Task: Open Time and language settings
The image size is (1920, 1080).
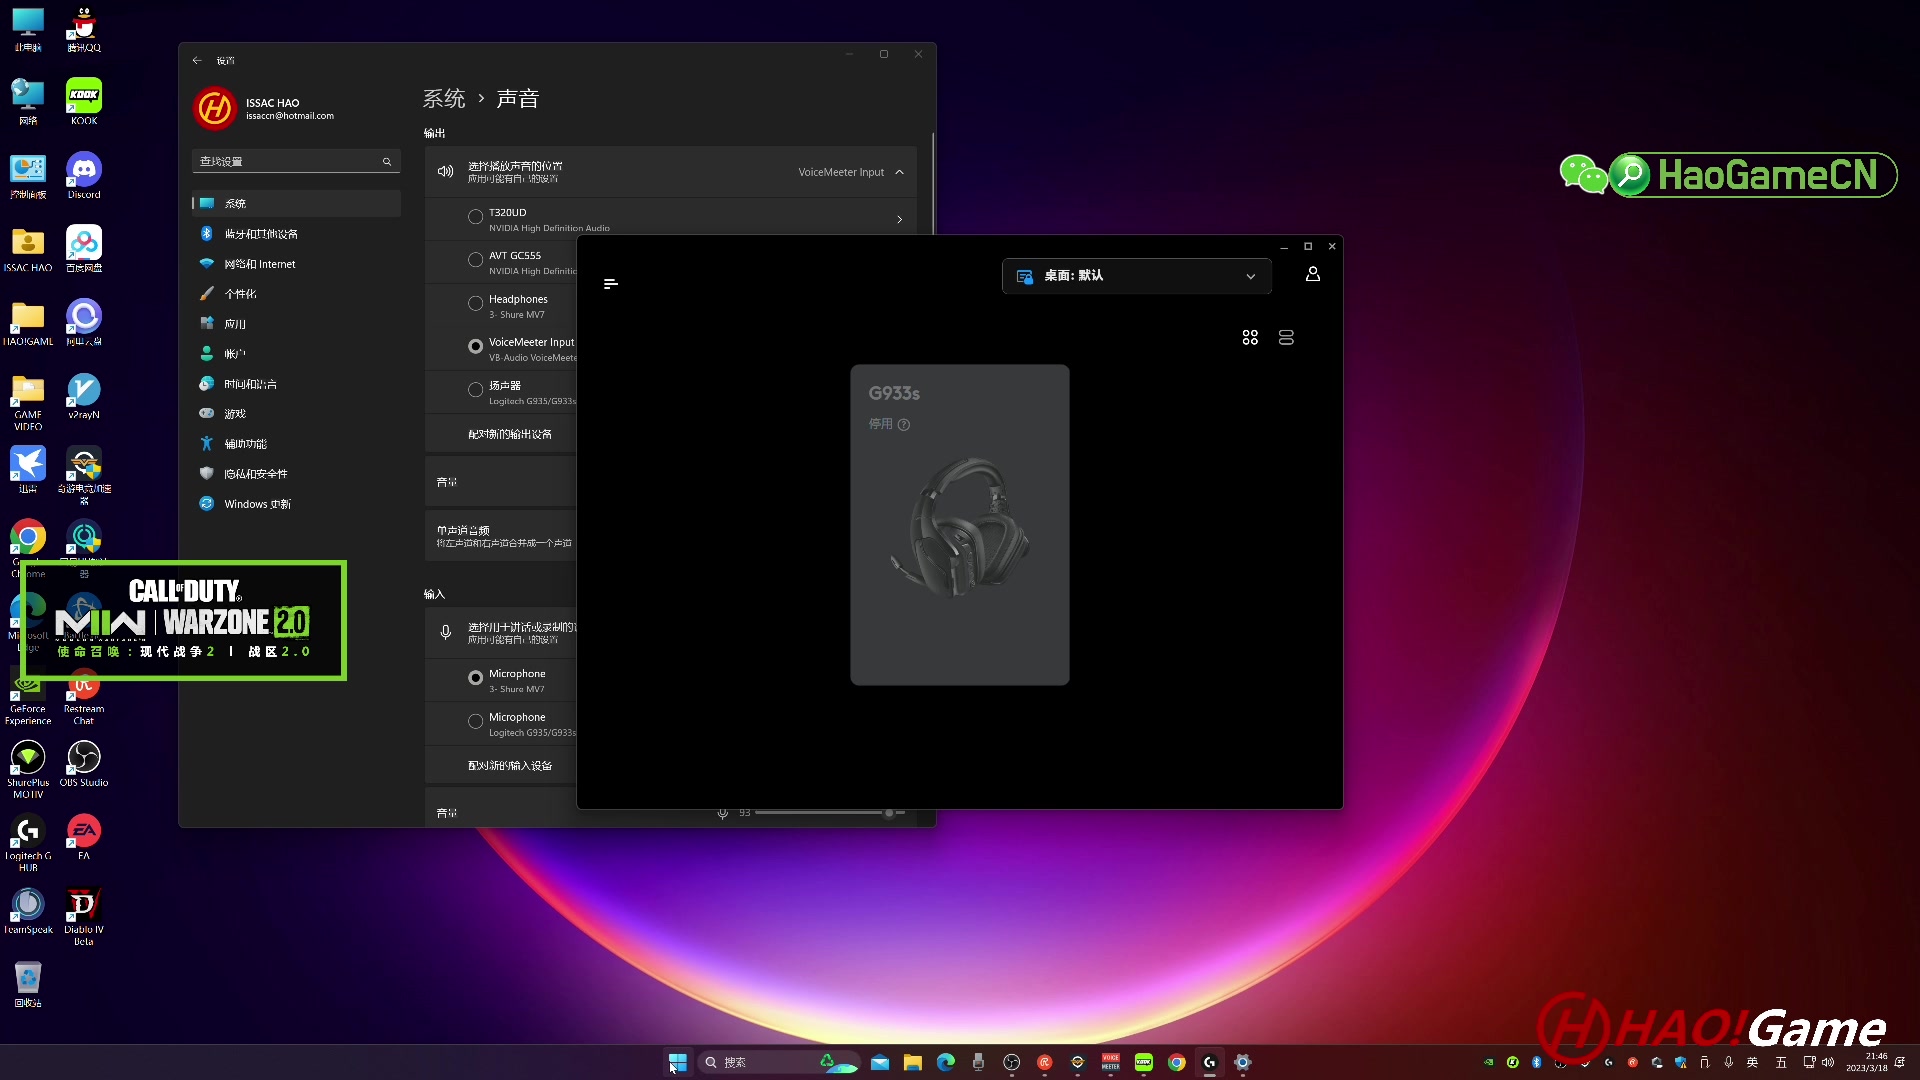Action: tap(296, 384)
